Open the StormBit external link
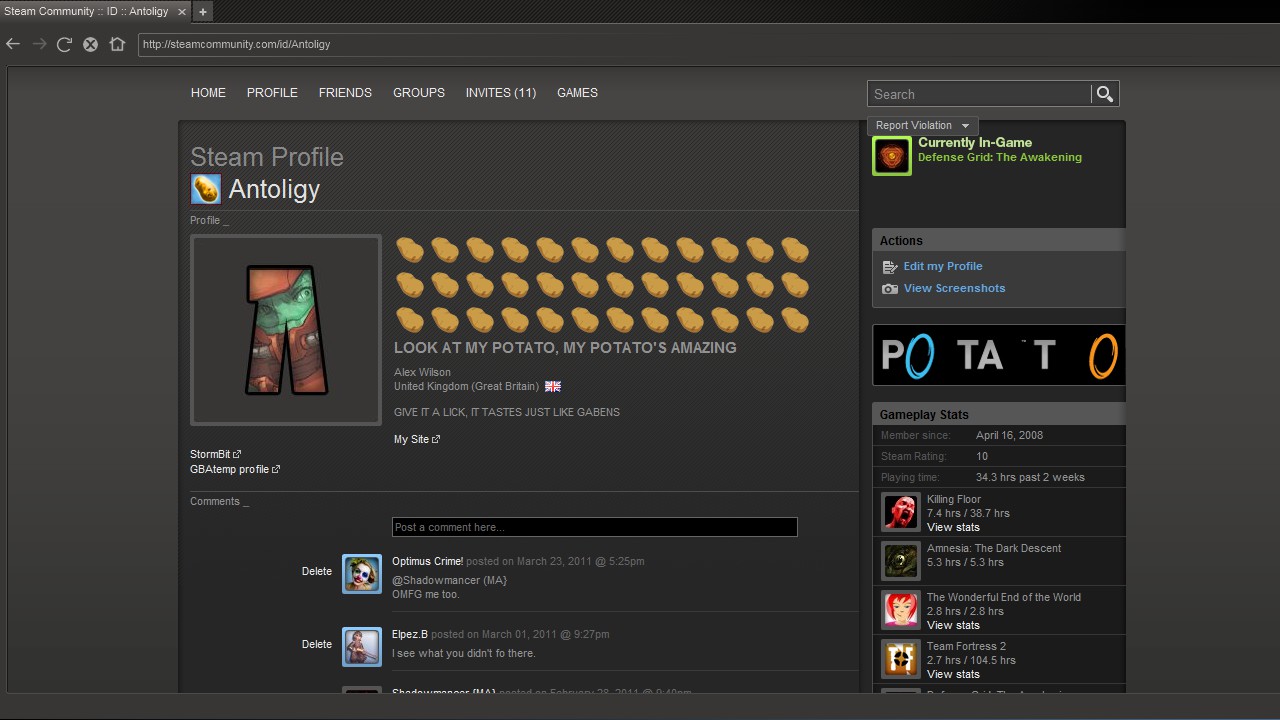The height and width of the screenshot is (720, 1280). (216, 455)
